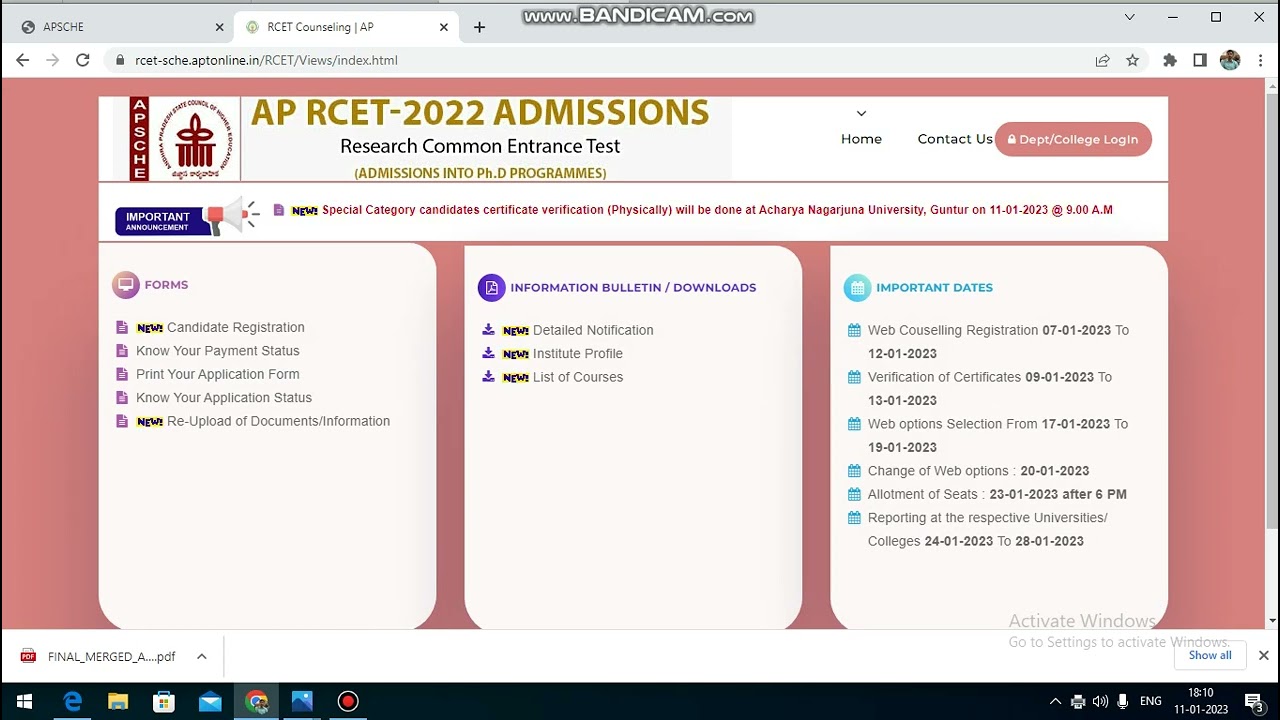Open options arrow for FINAL_MERGED download

pyautogui.click(x=201, y=656)
